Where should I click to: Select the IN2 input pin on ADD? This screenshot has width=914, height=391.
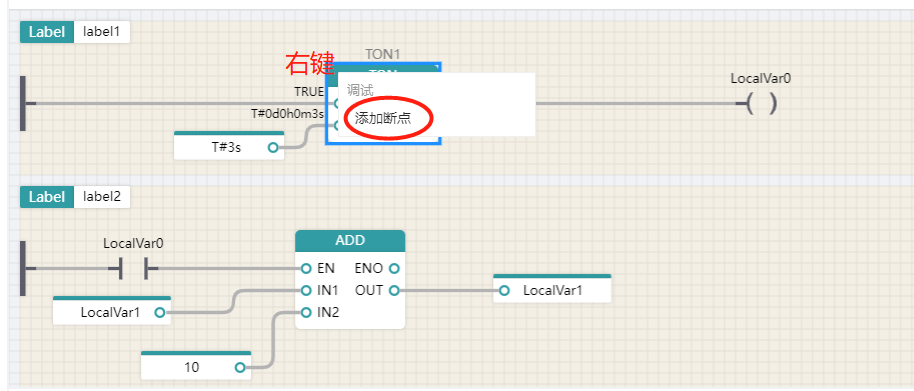pos(306,312)
